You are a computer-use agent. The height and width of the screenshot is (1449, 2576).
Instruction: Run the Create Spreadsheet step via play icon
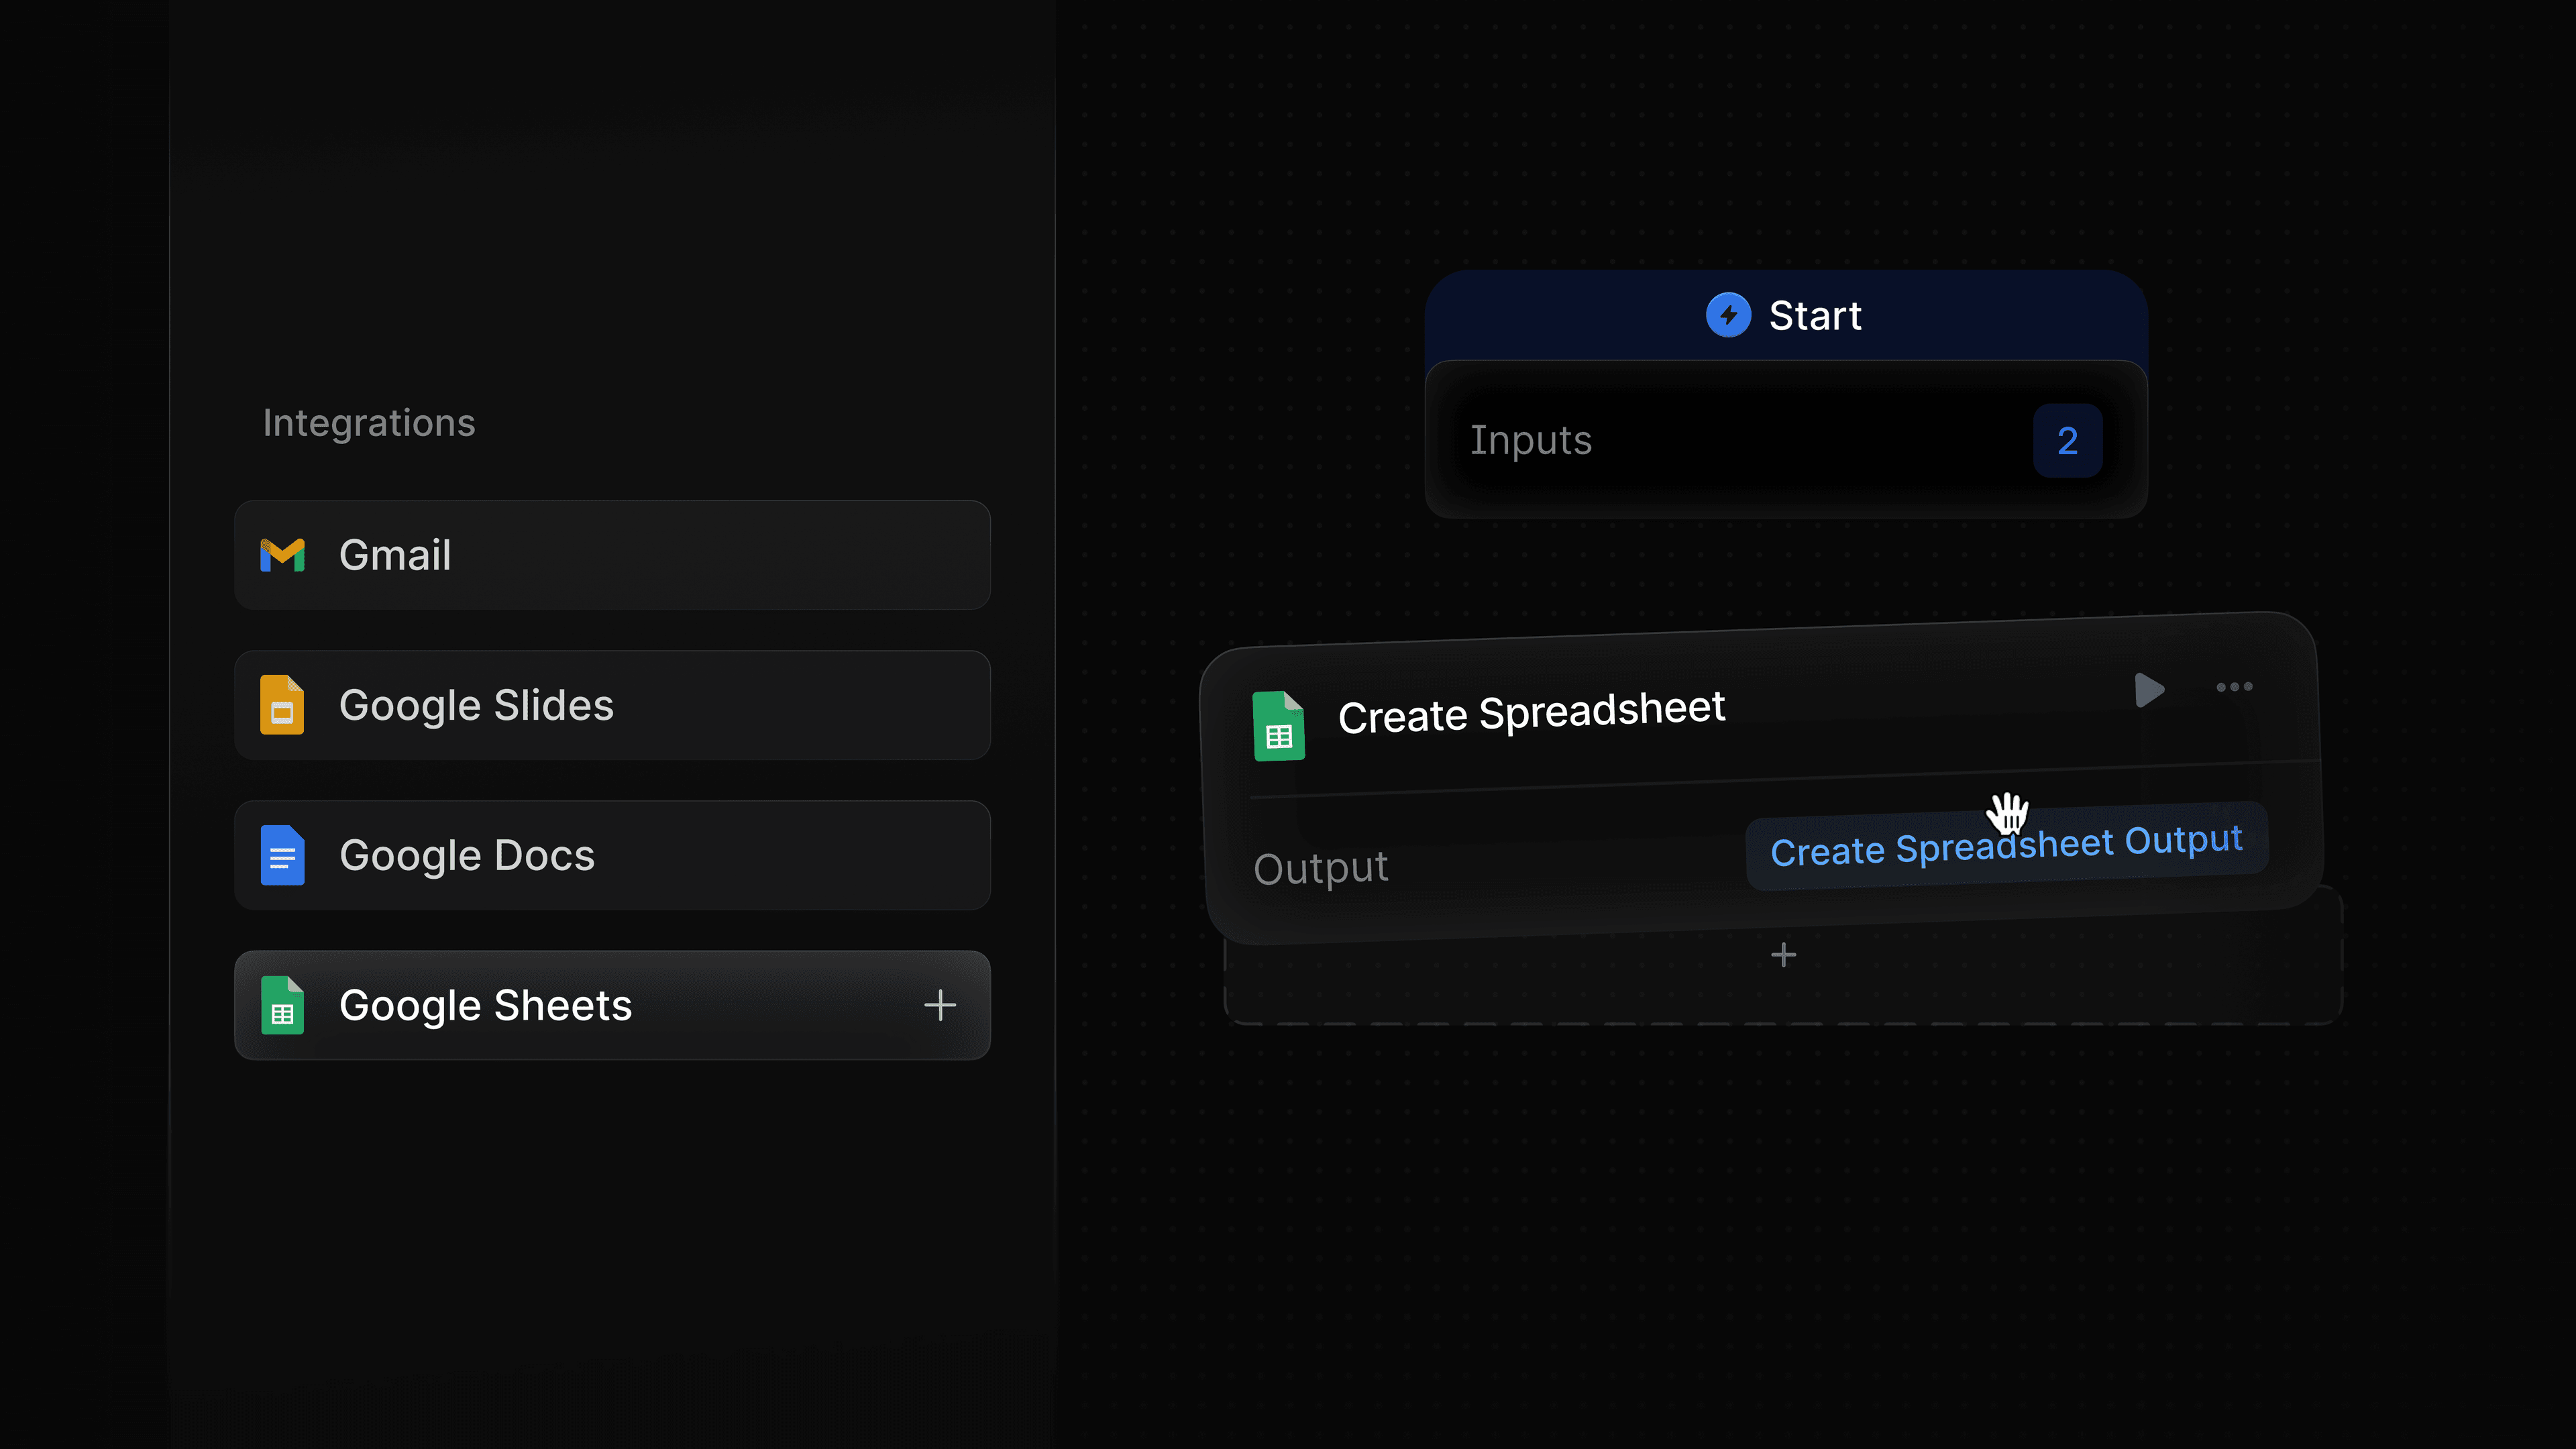click(2148, 689)
